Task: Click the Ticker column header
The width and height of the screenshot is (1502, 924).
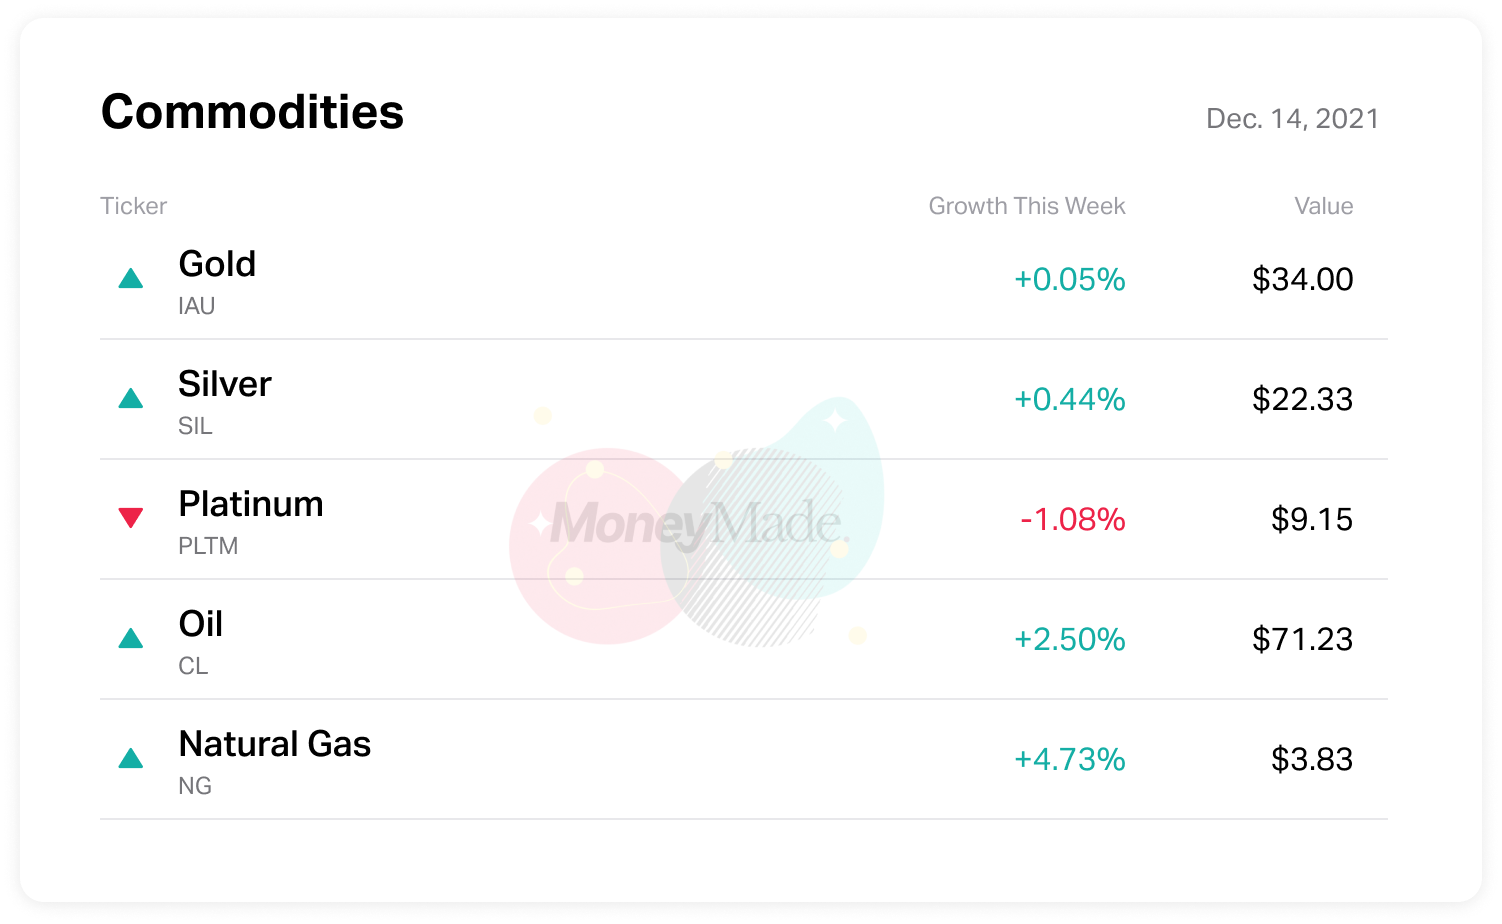Action: click(x=133, y=206)
